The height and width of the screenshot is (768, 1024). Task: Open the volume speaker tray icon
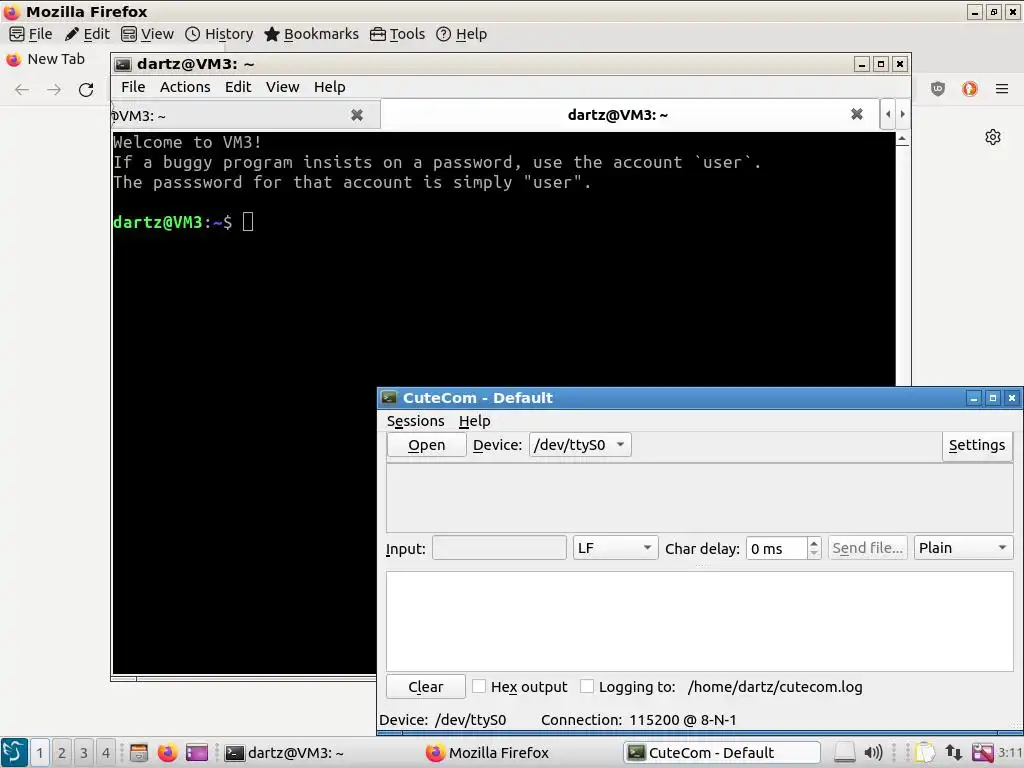click(x=873, y=753)
